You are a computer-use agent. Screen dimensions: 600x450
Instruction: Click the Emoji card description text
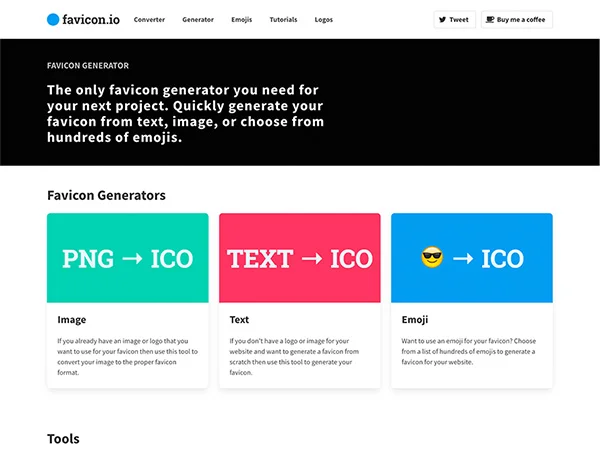pos(471,351)
